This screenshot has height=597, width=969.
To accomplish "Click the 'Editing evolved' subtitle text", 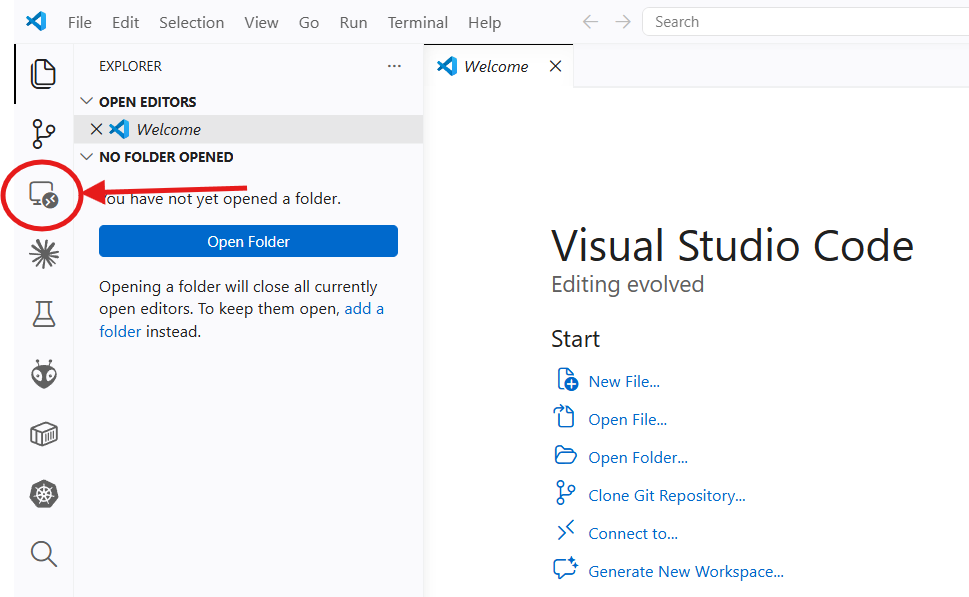I will tap(627, 284).
